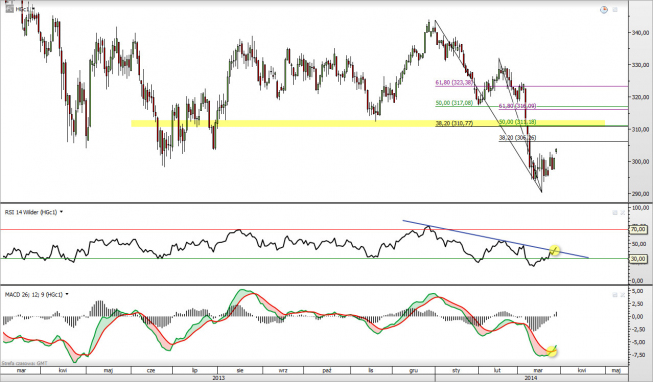653x382 pixels.
Task: Click the 'lip' month on the time axis
Action: (x=194, y=370)
